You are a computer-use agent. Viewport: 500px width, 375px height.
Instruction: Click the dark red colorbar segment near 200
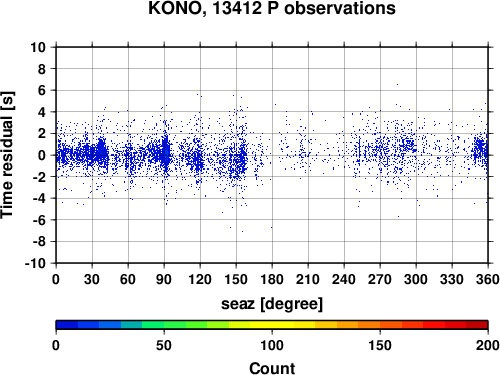coord(477,325)
